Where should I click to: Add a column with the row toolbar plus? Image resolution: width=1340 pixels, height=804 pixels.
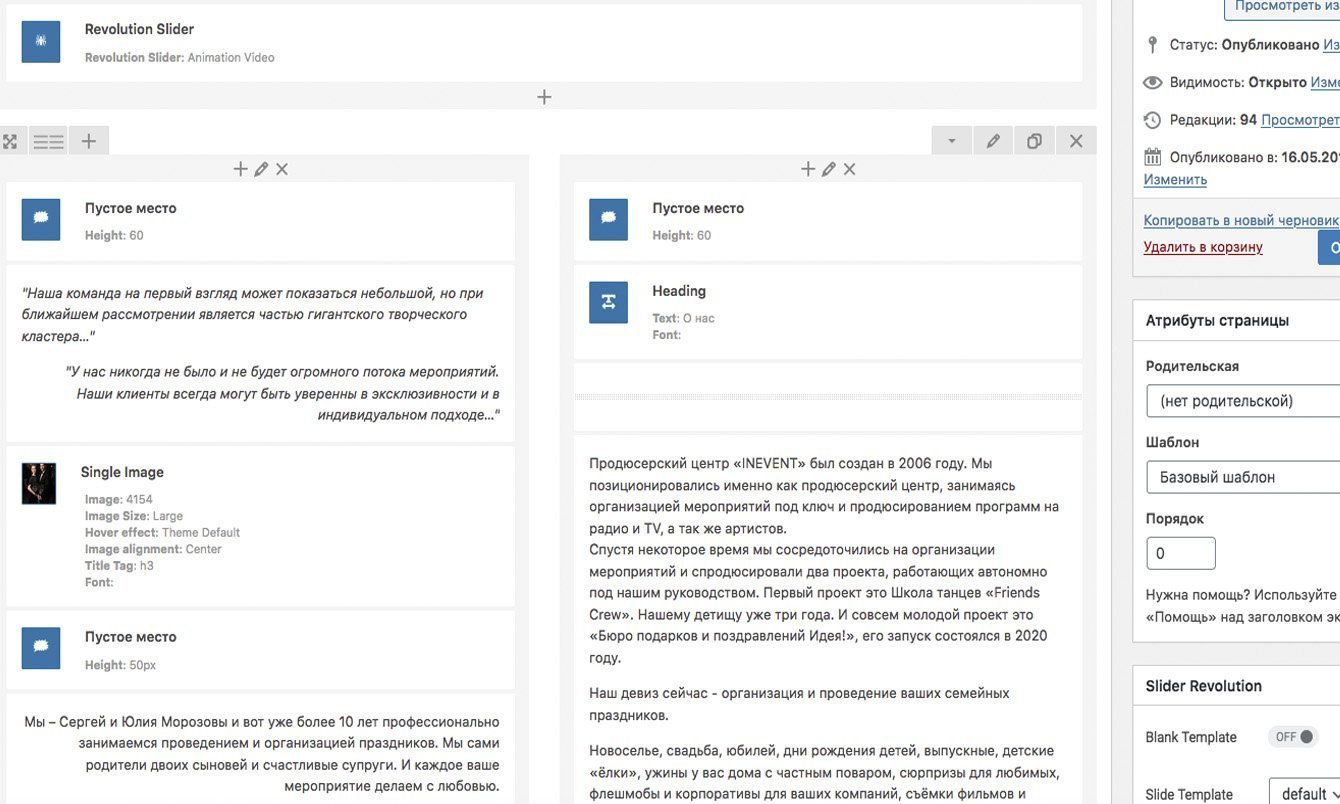pyautogui.click(x=89, y=141)
